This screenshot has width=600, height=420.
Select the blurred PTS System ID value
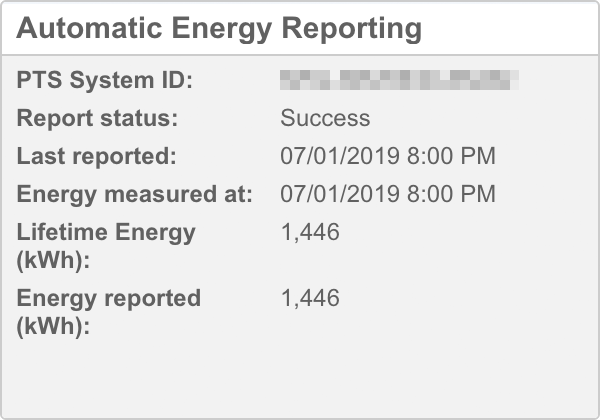coord(400,80)
